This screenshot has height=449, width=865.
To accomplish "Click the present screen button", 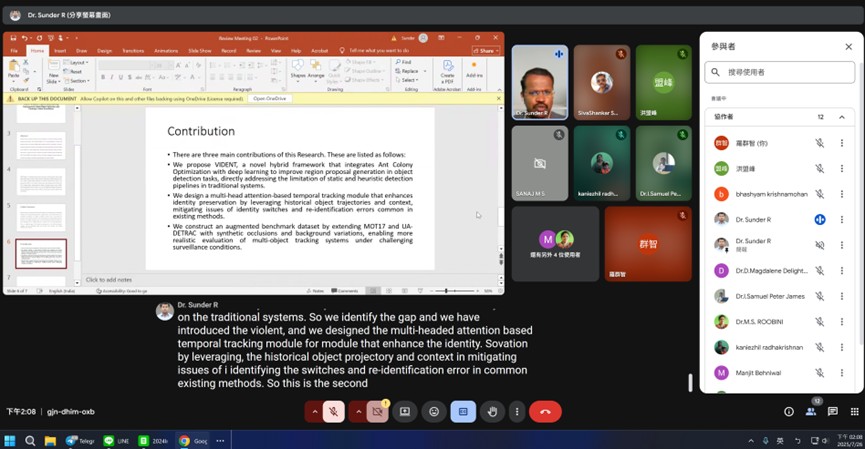I will [405, 411].
